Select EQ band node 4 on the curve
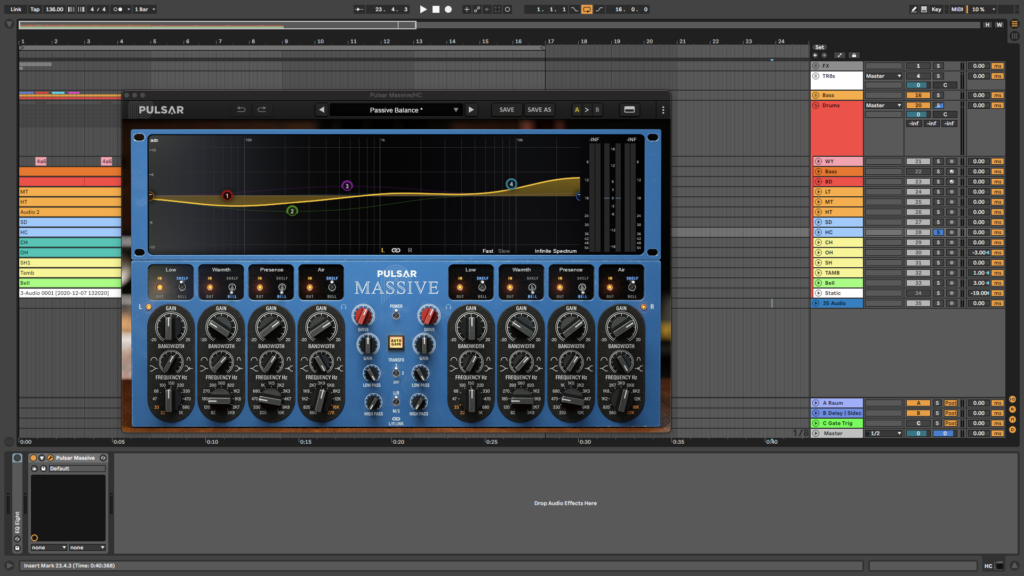 tap(511, 184)
